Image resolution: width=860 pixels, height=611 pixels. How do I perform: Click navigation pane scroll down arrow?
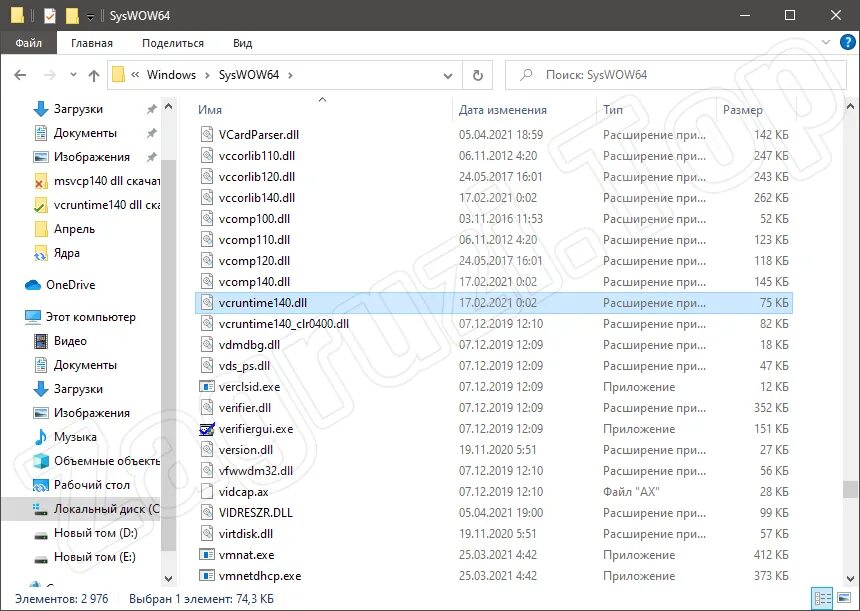click(x=168, y=578)
